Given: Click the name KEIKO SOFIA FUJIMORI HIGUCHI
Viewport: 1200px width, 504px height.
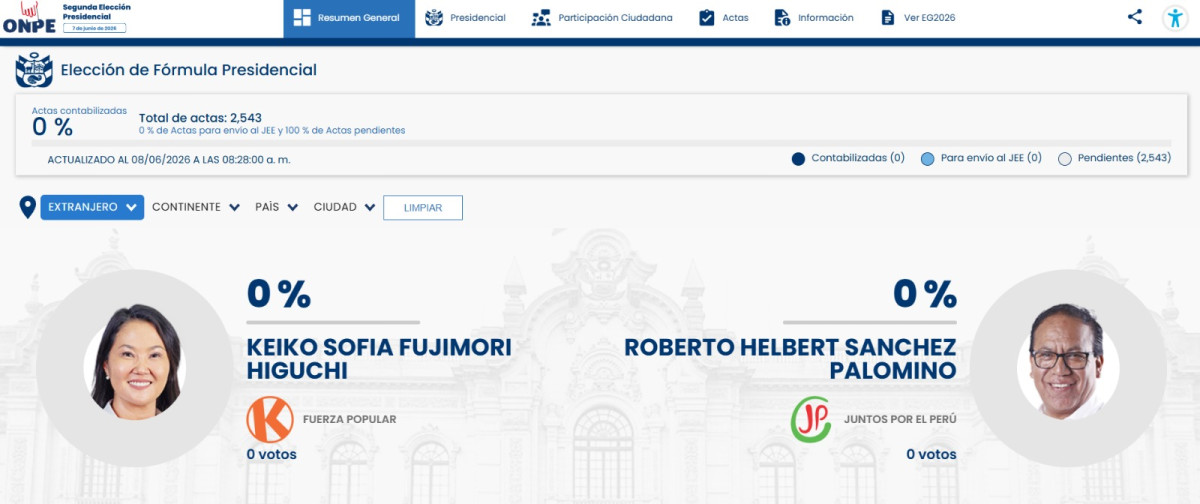Looking at the screenshot, I should click(379, 359).
